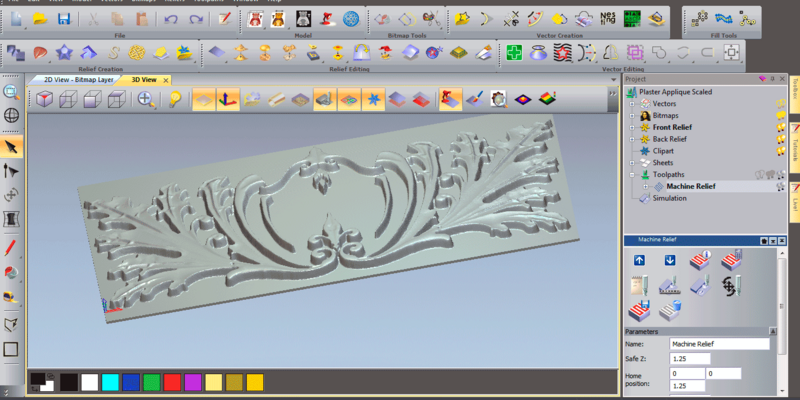Switch to 2D View - Bitmap Layer tab

tap(80, 79)
